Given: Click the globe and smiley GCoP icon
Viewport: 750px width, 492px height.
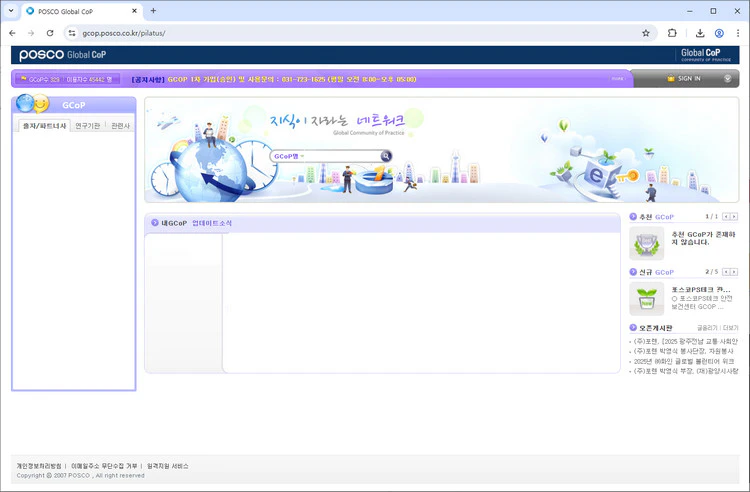Looking at the screenshot, I should tap(33, 103).
